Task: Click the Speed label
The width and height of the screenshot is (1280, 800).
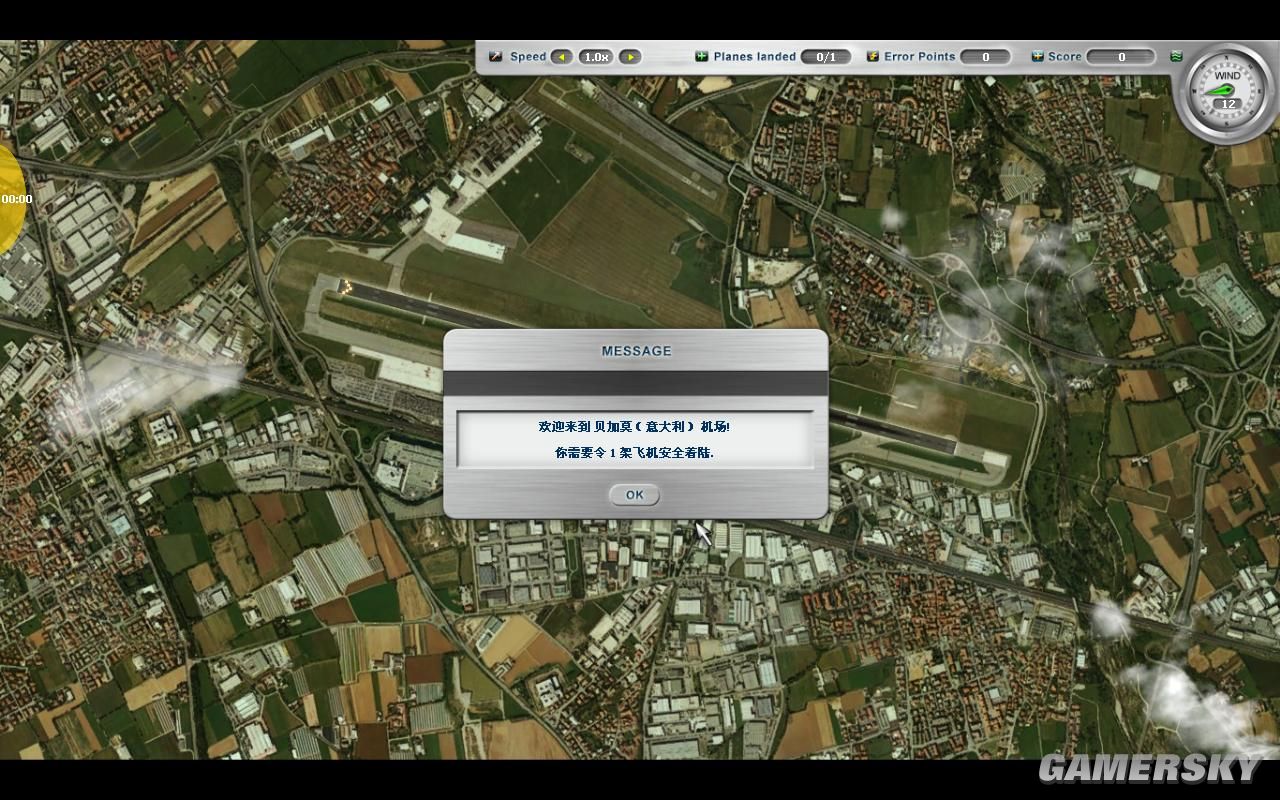Action: [x=528, y=57]
